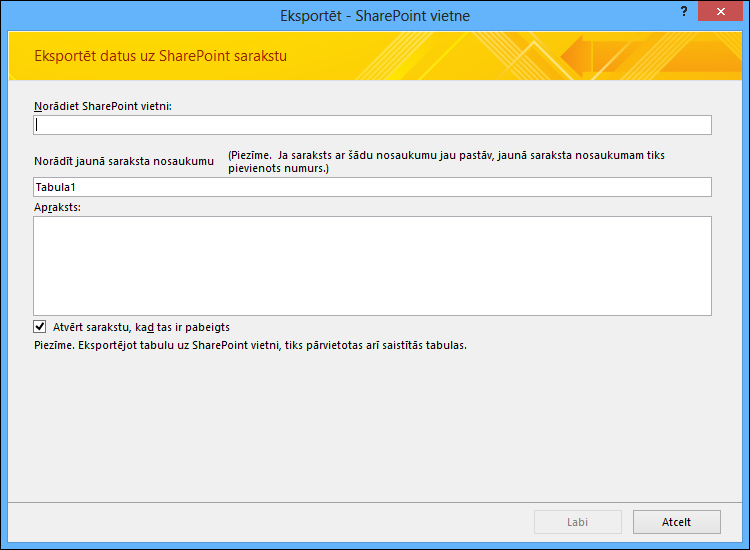Click the help question mark icon
Screen dimensions: 750x550
click(684, 11)
